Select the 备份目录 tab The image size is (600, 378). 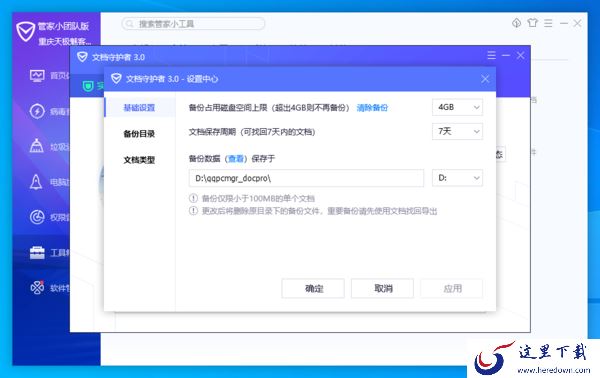click(x=139, y=134)
